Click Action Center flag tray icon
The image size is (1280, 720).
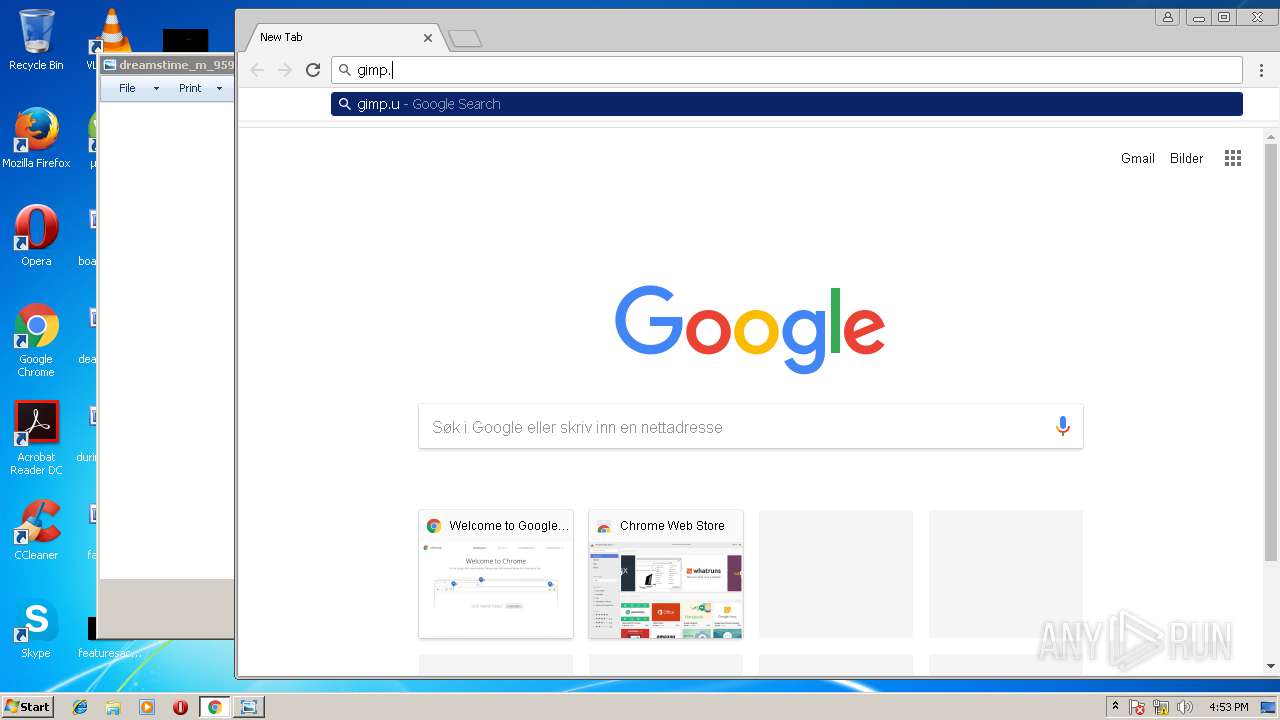(1137, 707)
